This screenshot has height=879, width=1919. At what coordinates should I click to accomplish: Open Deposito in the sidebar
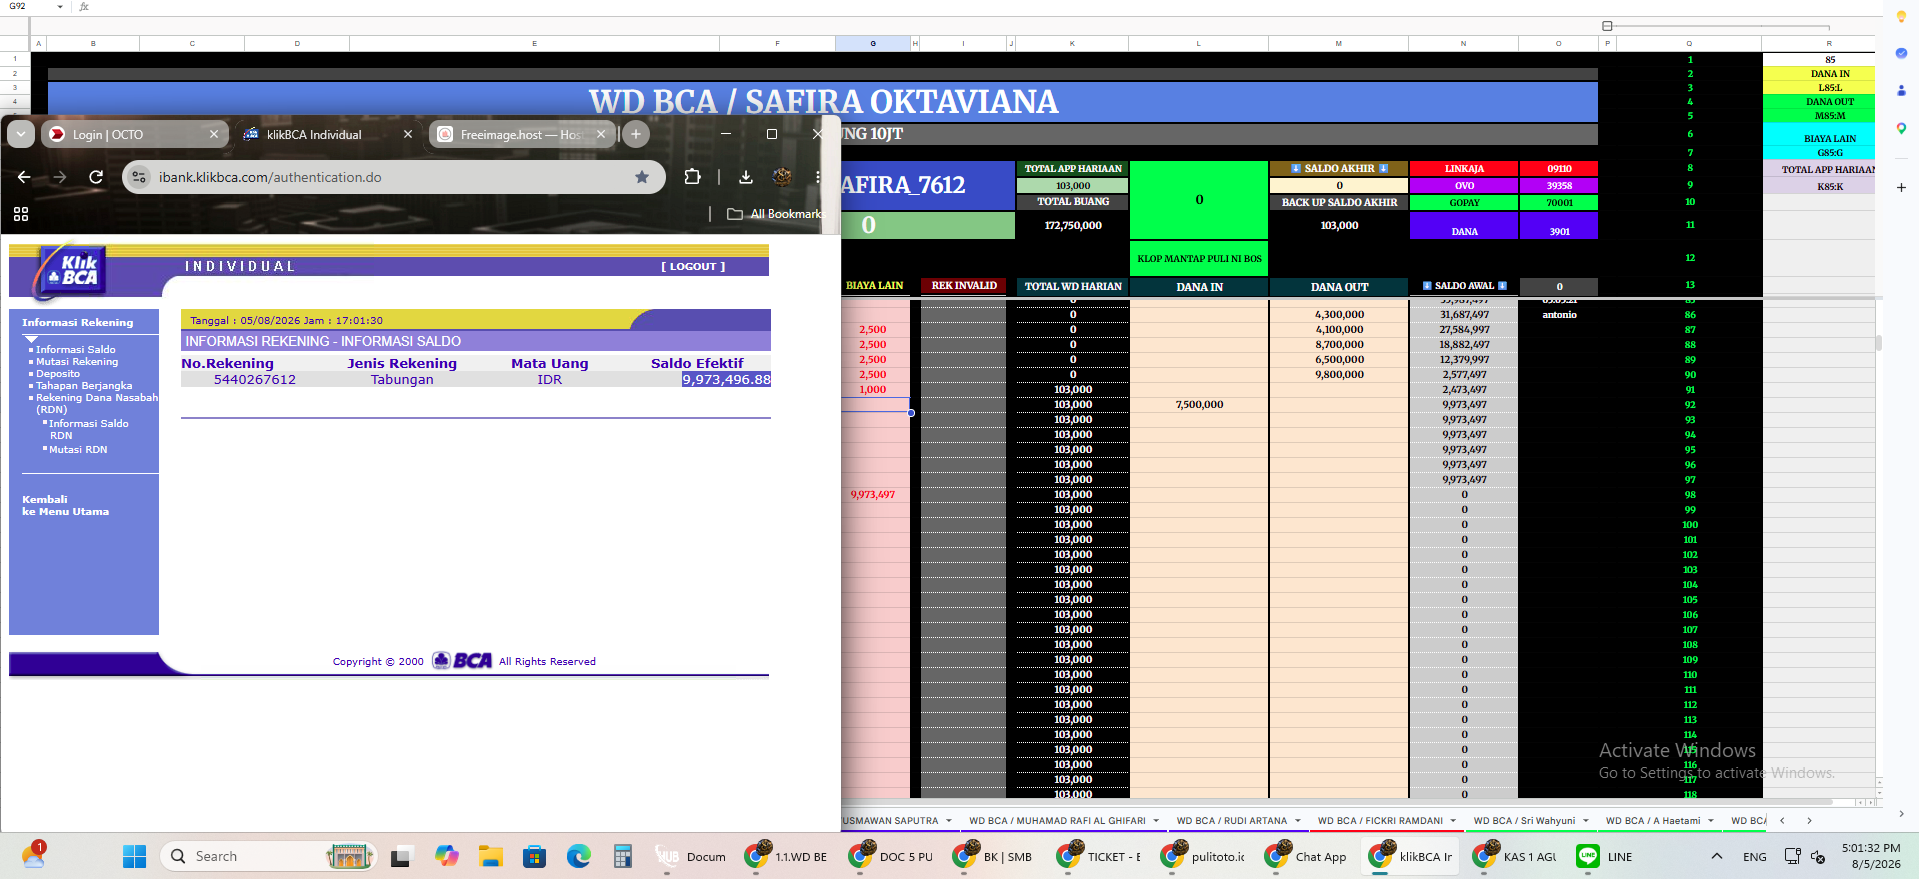[58, 374]
